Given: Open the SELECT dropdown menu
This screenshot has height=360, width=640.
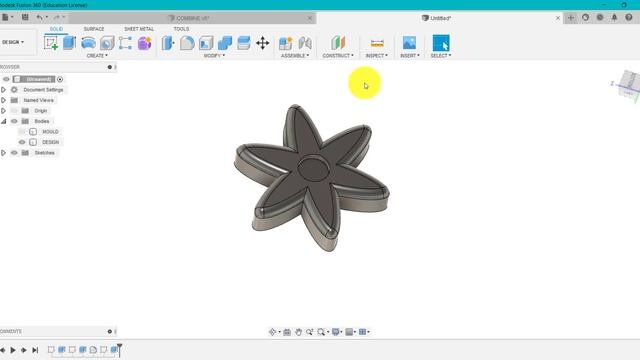Looking at the screenshot, I should click(441, 56).
